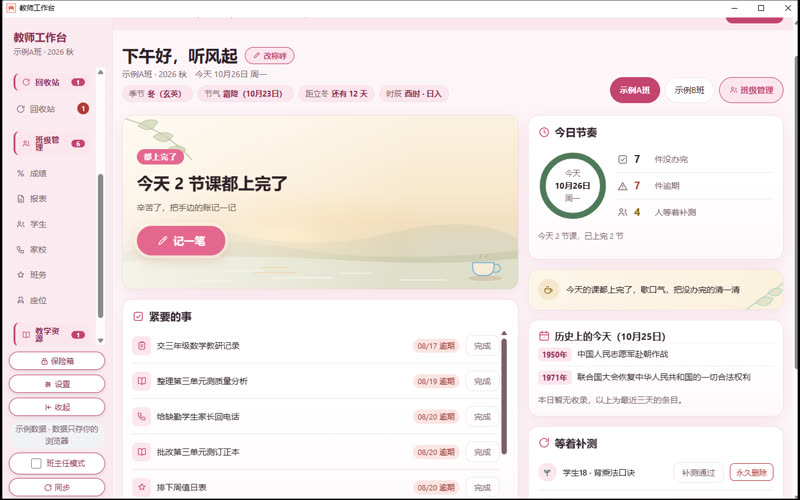
Task: Click the 记一笔 button
Action: 181,241
